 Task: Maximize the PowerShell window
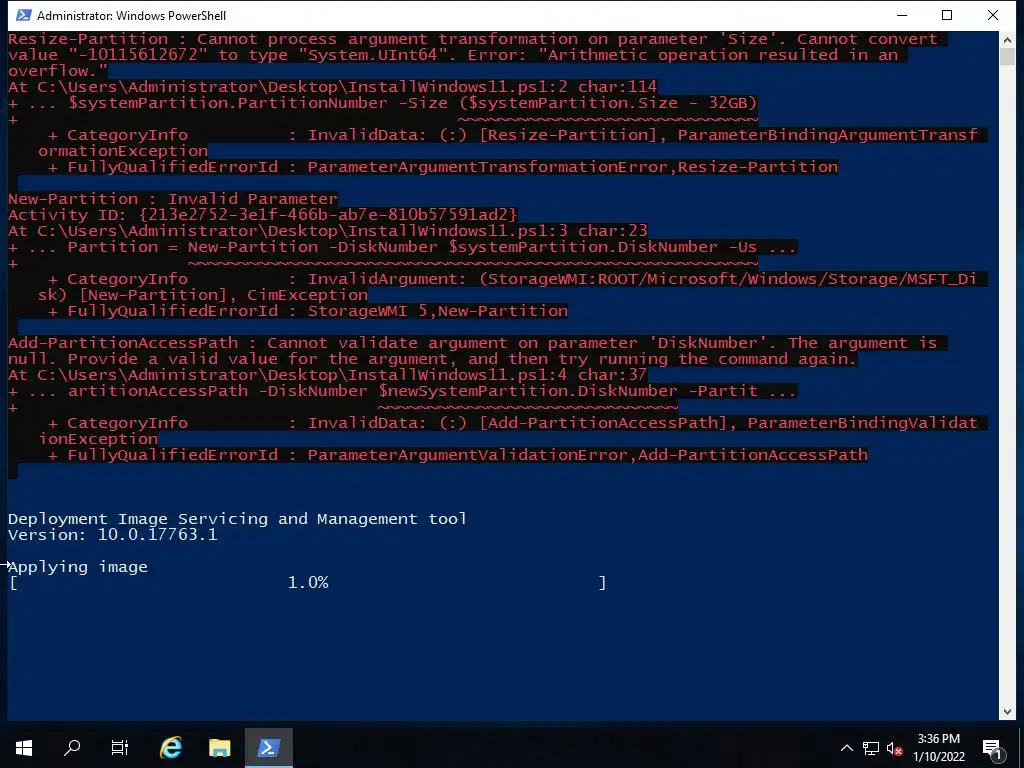(947, 15)
